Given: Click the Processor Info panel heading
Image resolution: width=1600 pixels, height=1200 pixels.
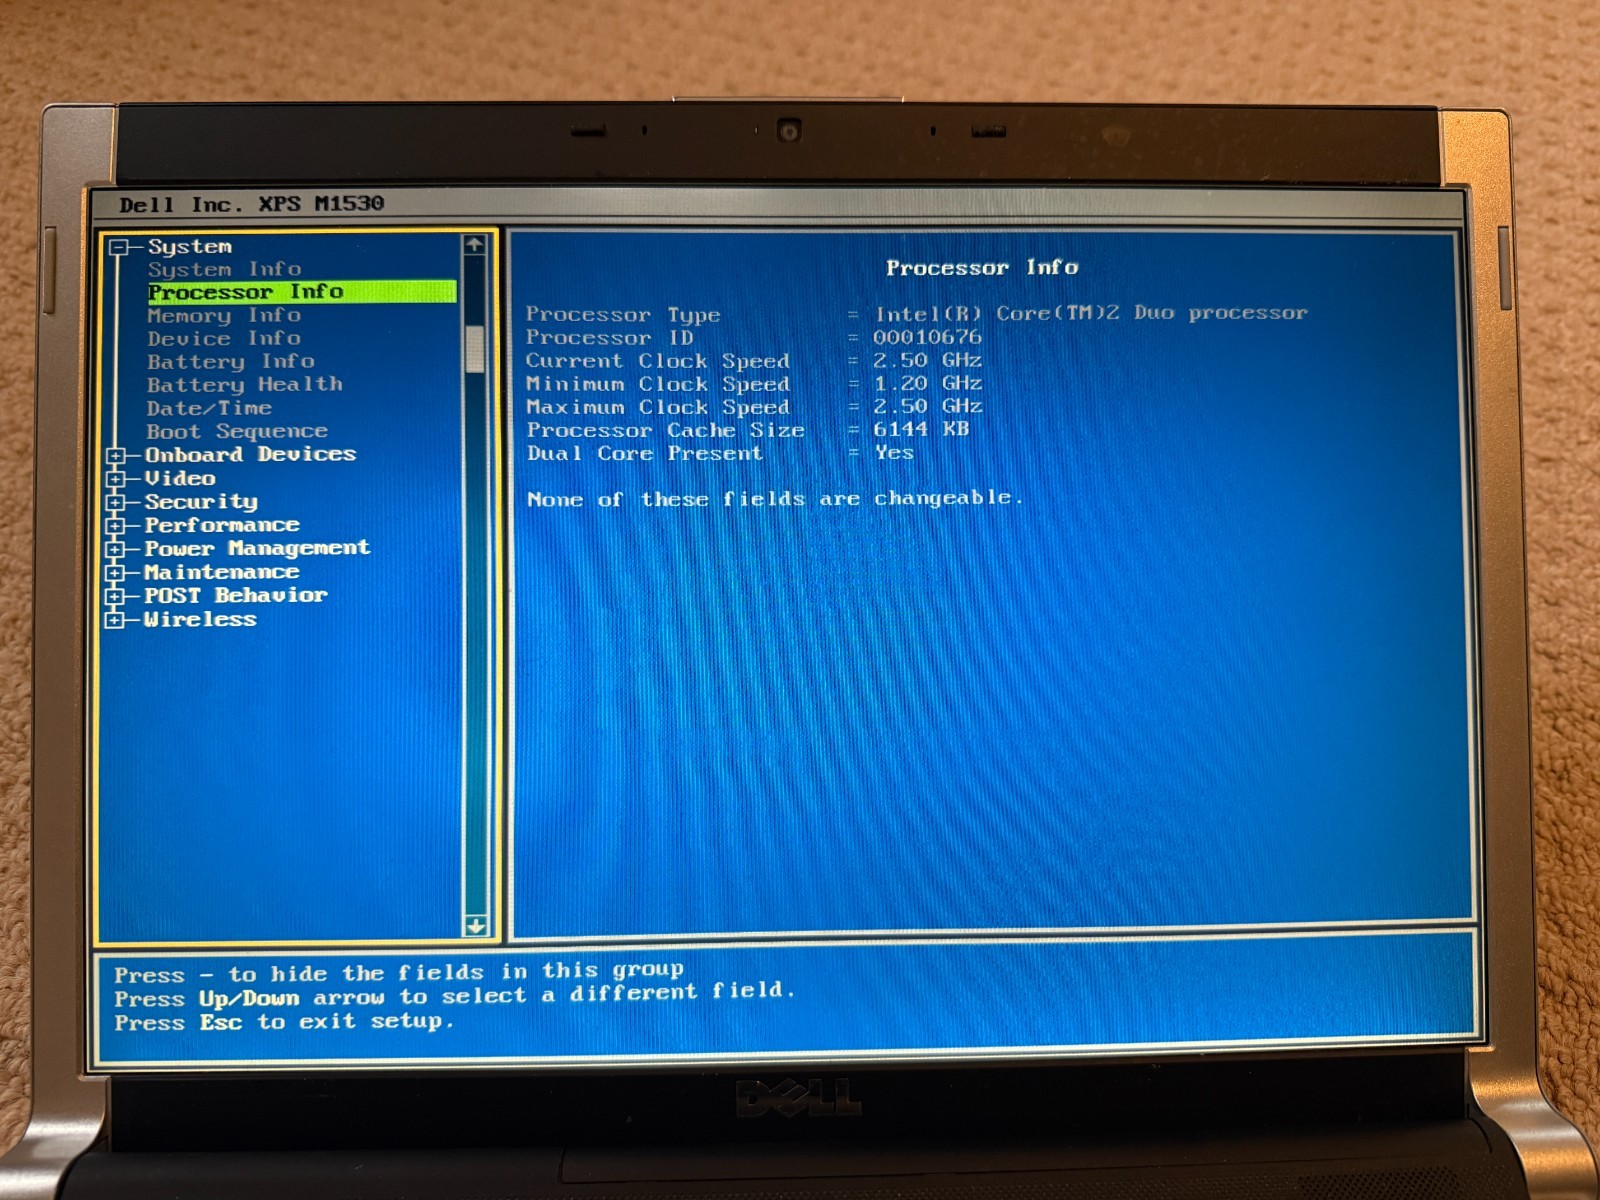Looking at the screenshot, I should [x=982, y=268].
